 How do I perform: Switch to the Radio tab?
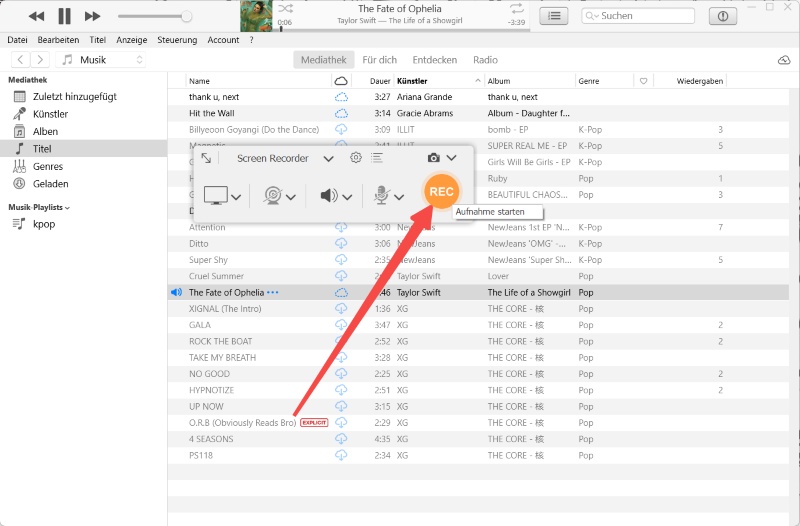[x=485, y=60]
